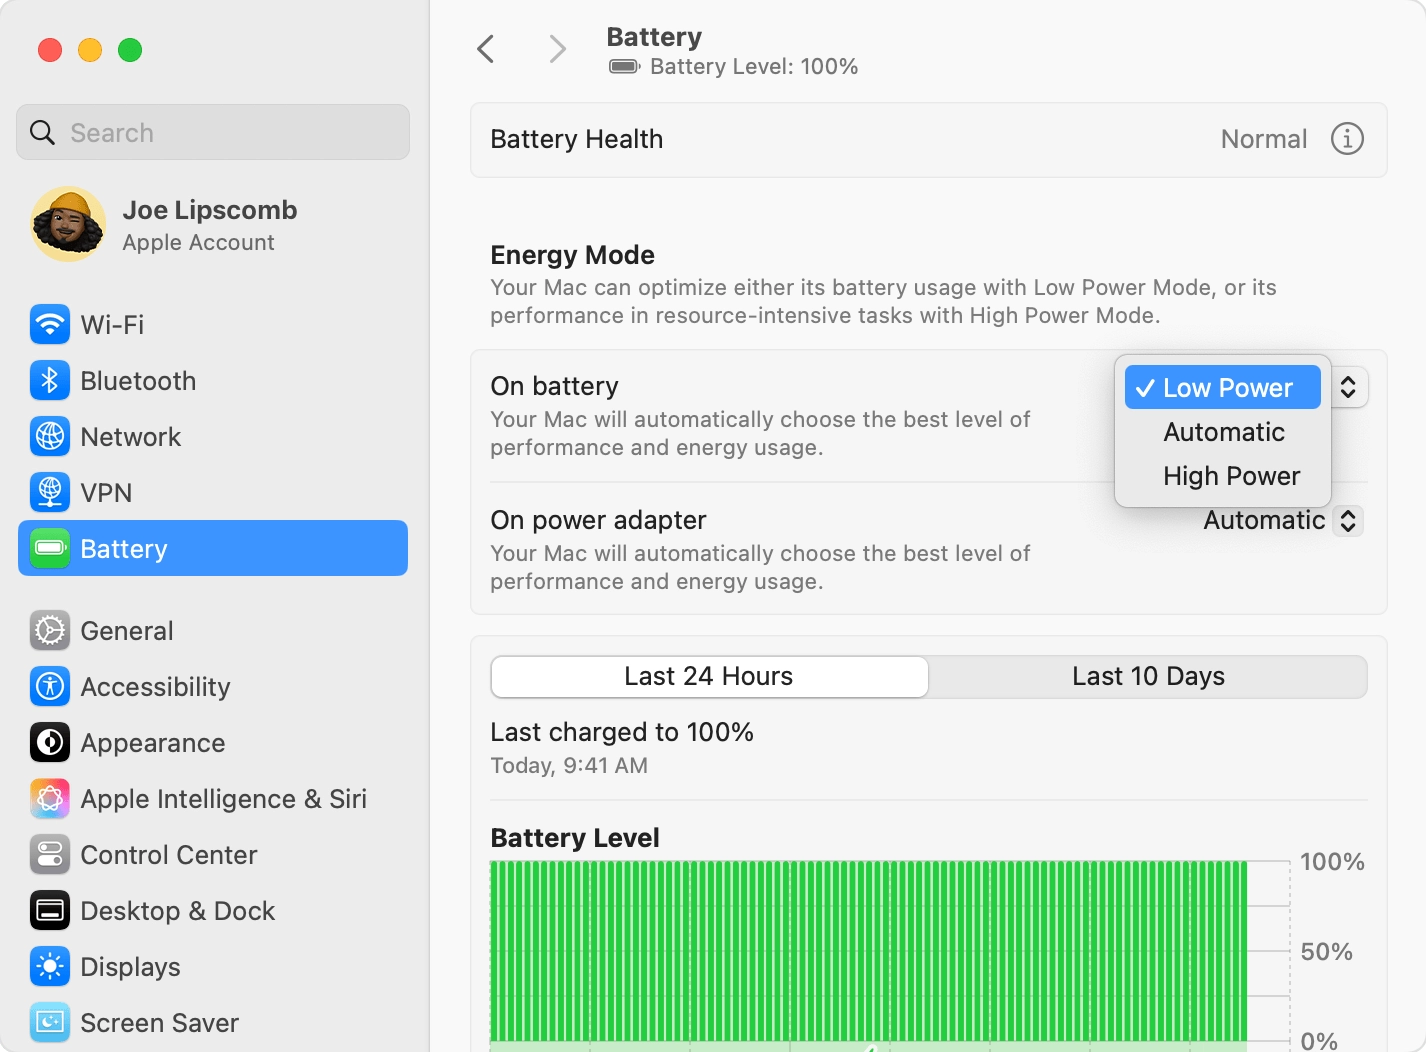Click the Screen Saver sidebar icon

point(49,1022)
